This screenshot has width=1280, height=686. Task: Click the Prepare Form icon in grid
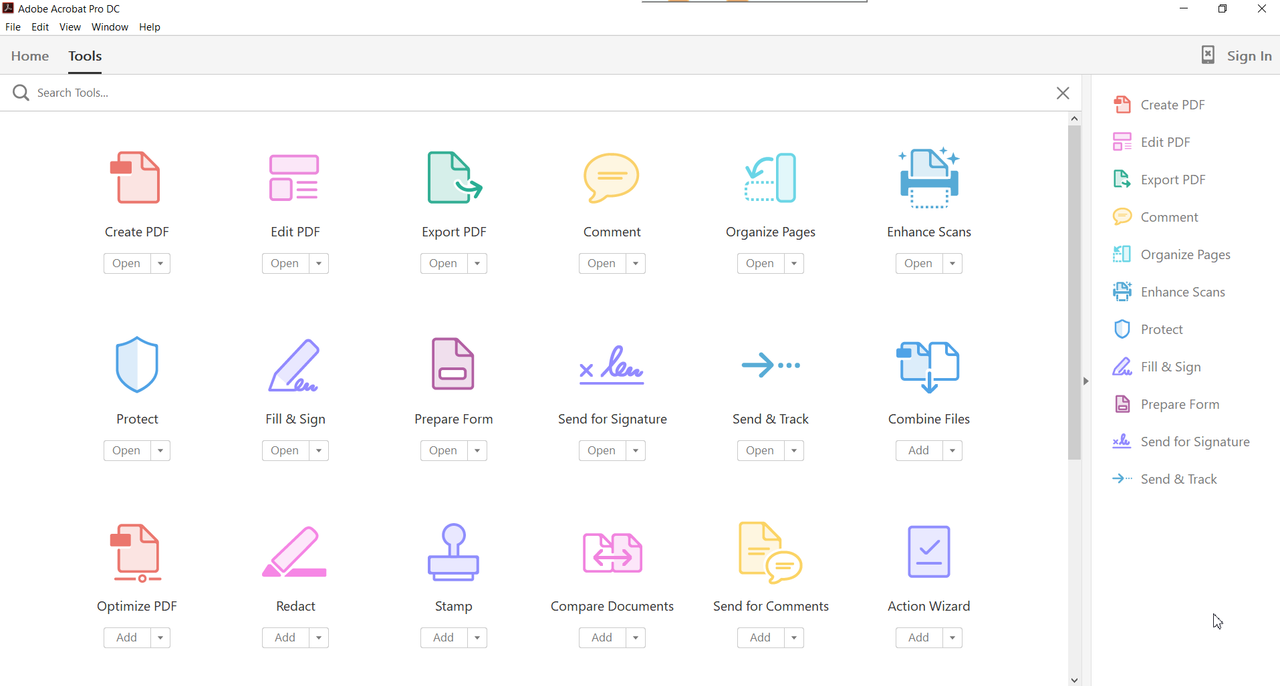(453, 364)
